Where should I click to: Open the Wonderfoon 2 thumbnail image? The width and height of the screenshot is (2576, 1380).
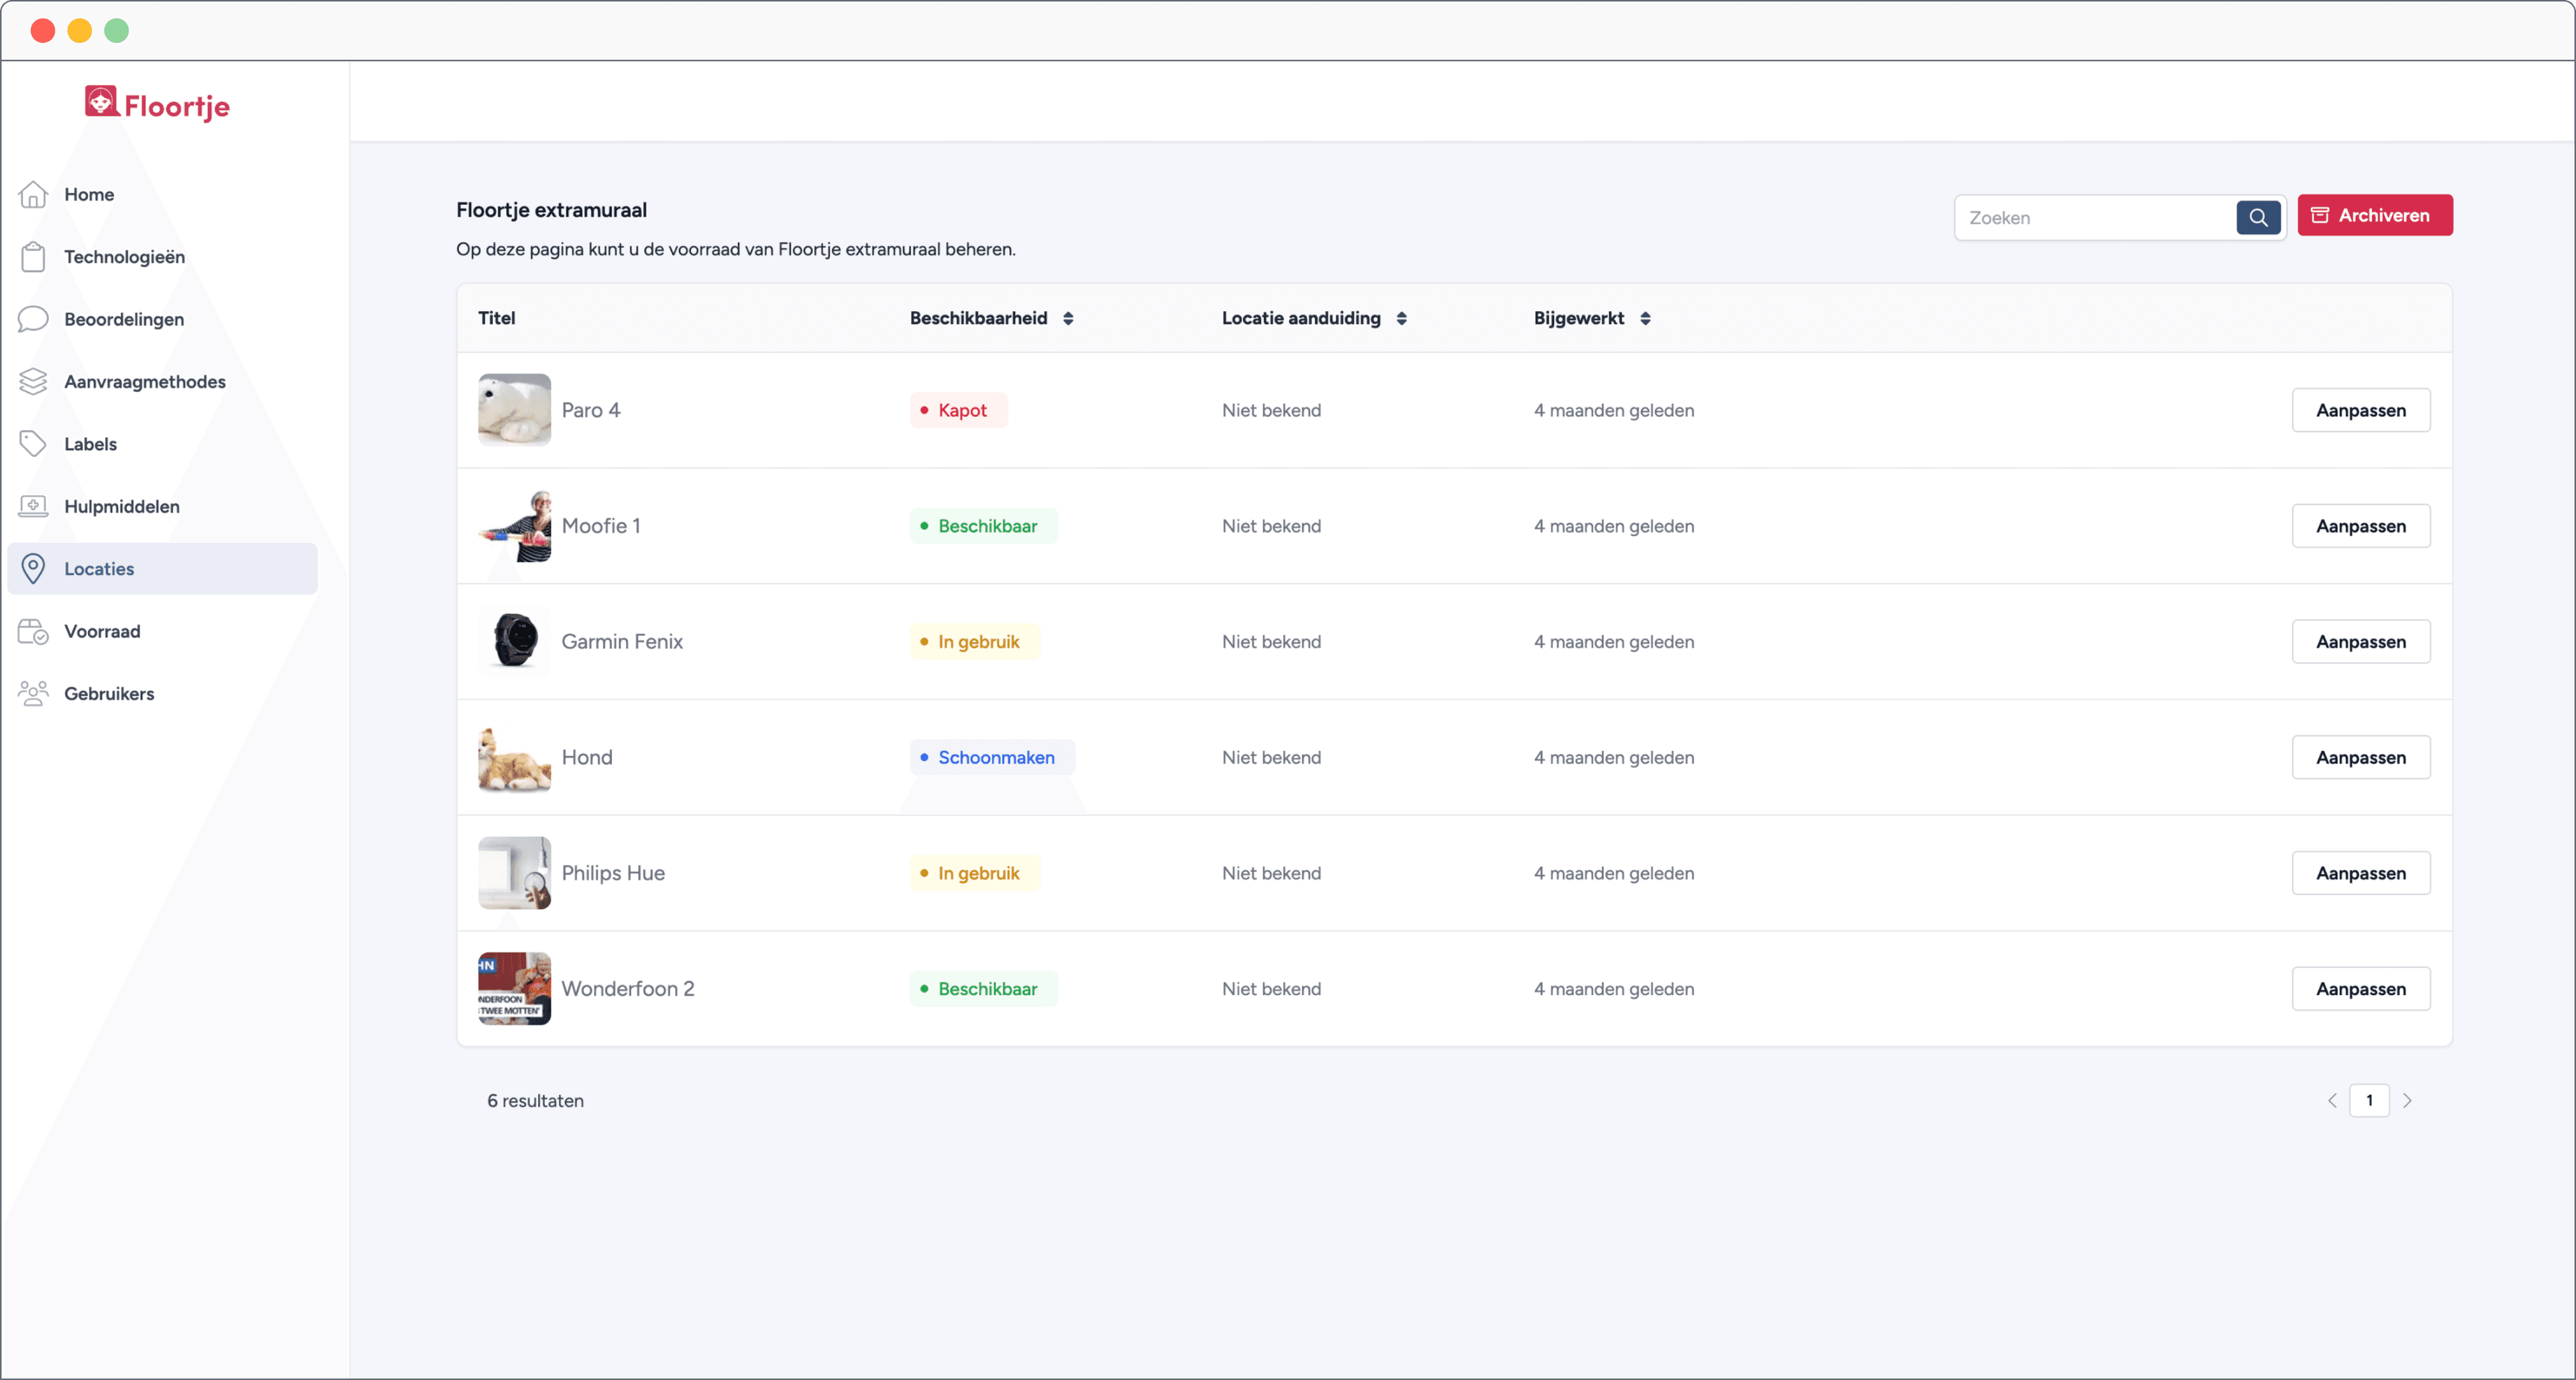click(x=514, y=988)
